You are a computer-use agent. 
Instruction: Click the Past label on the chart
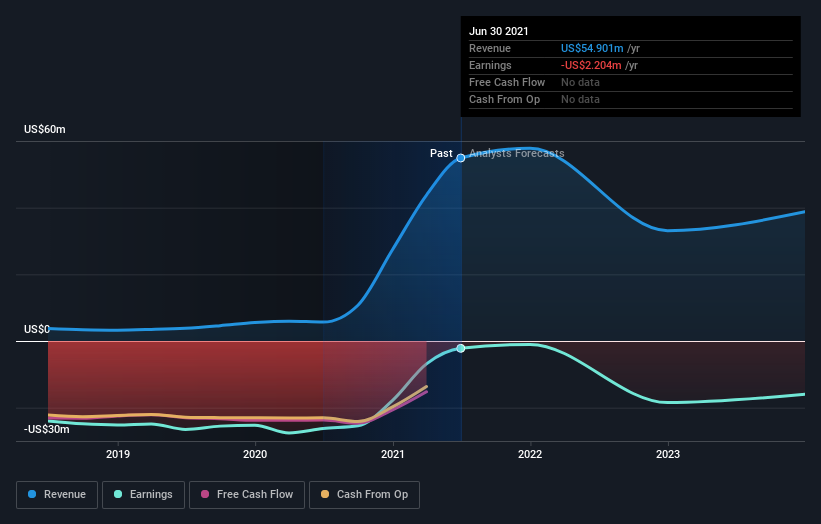441,153
